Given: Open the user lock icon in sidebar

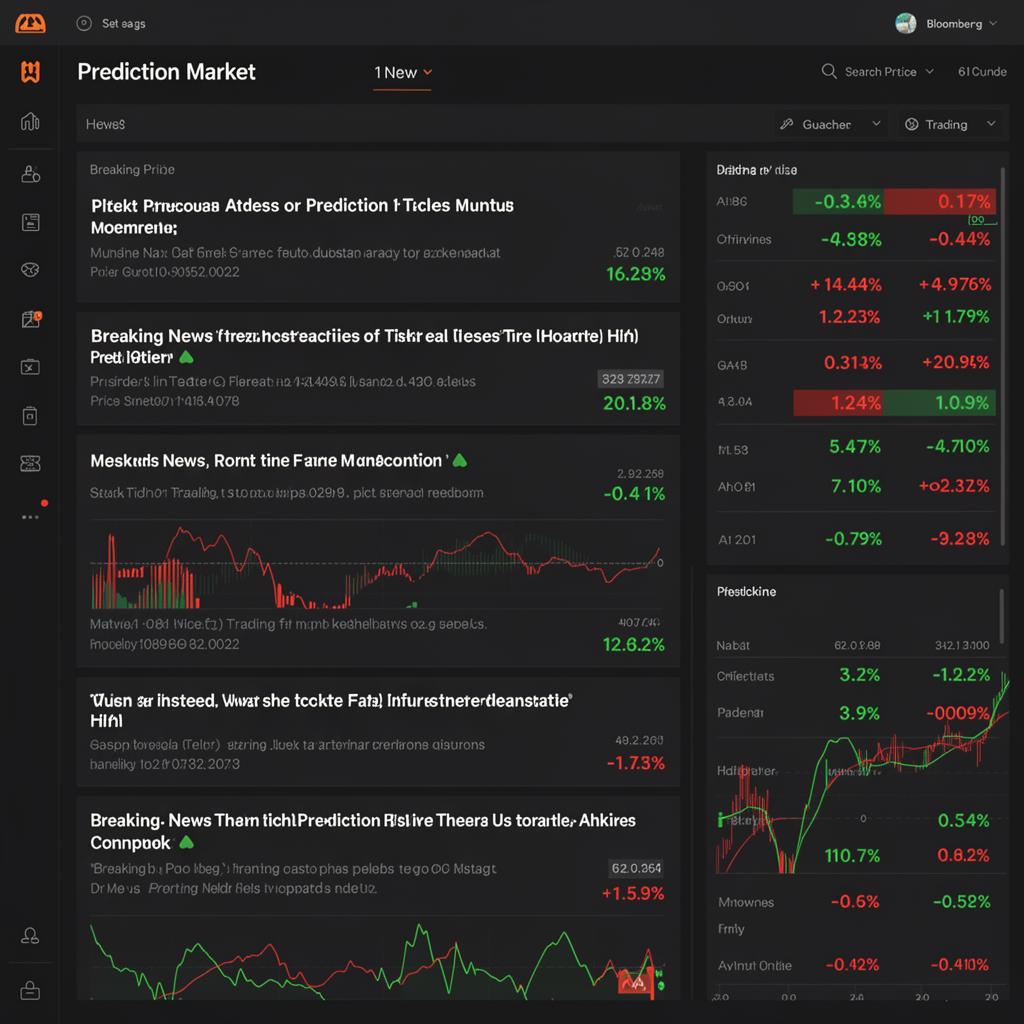Looking at the screenshot, I should pos(30,174).
